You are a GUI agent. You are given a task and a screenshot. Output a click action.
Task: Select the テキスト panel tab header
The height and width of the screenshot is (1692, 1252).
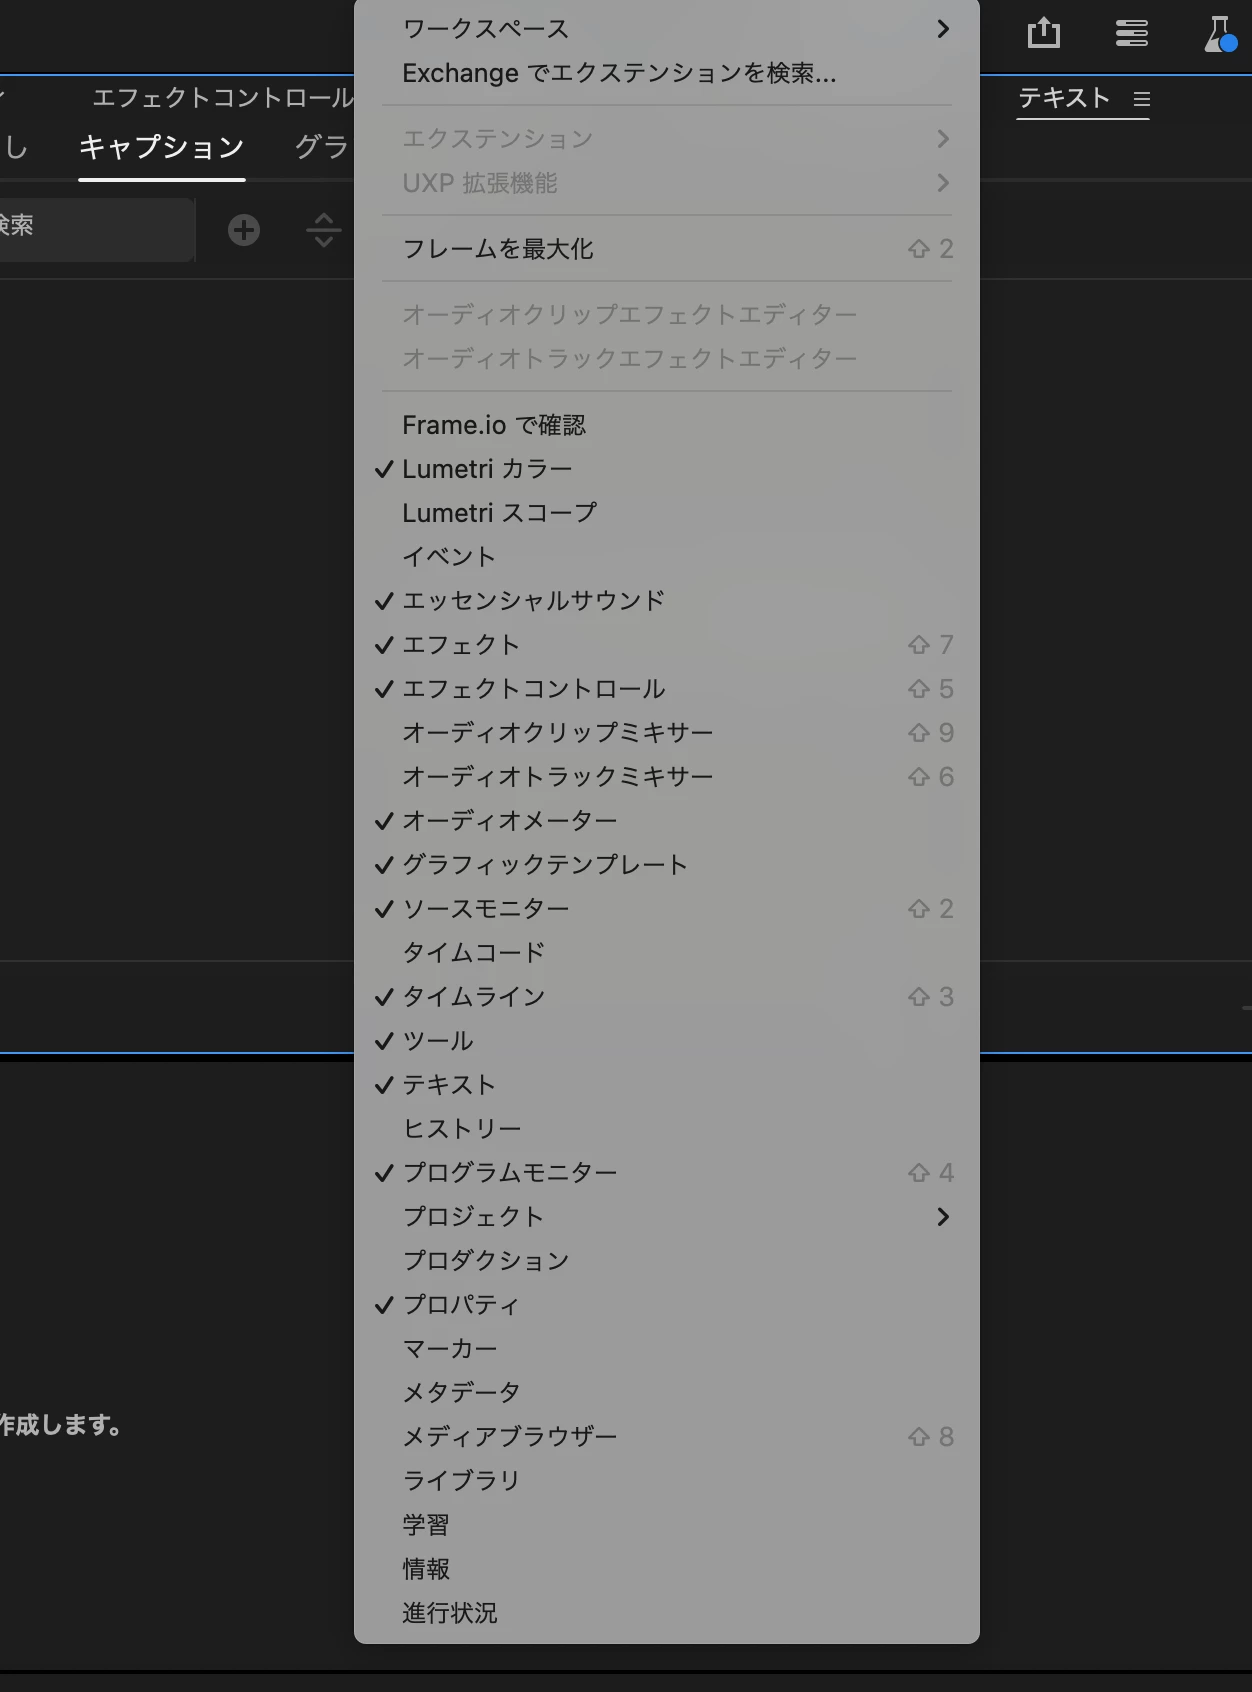(1064, 98)
